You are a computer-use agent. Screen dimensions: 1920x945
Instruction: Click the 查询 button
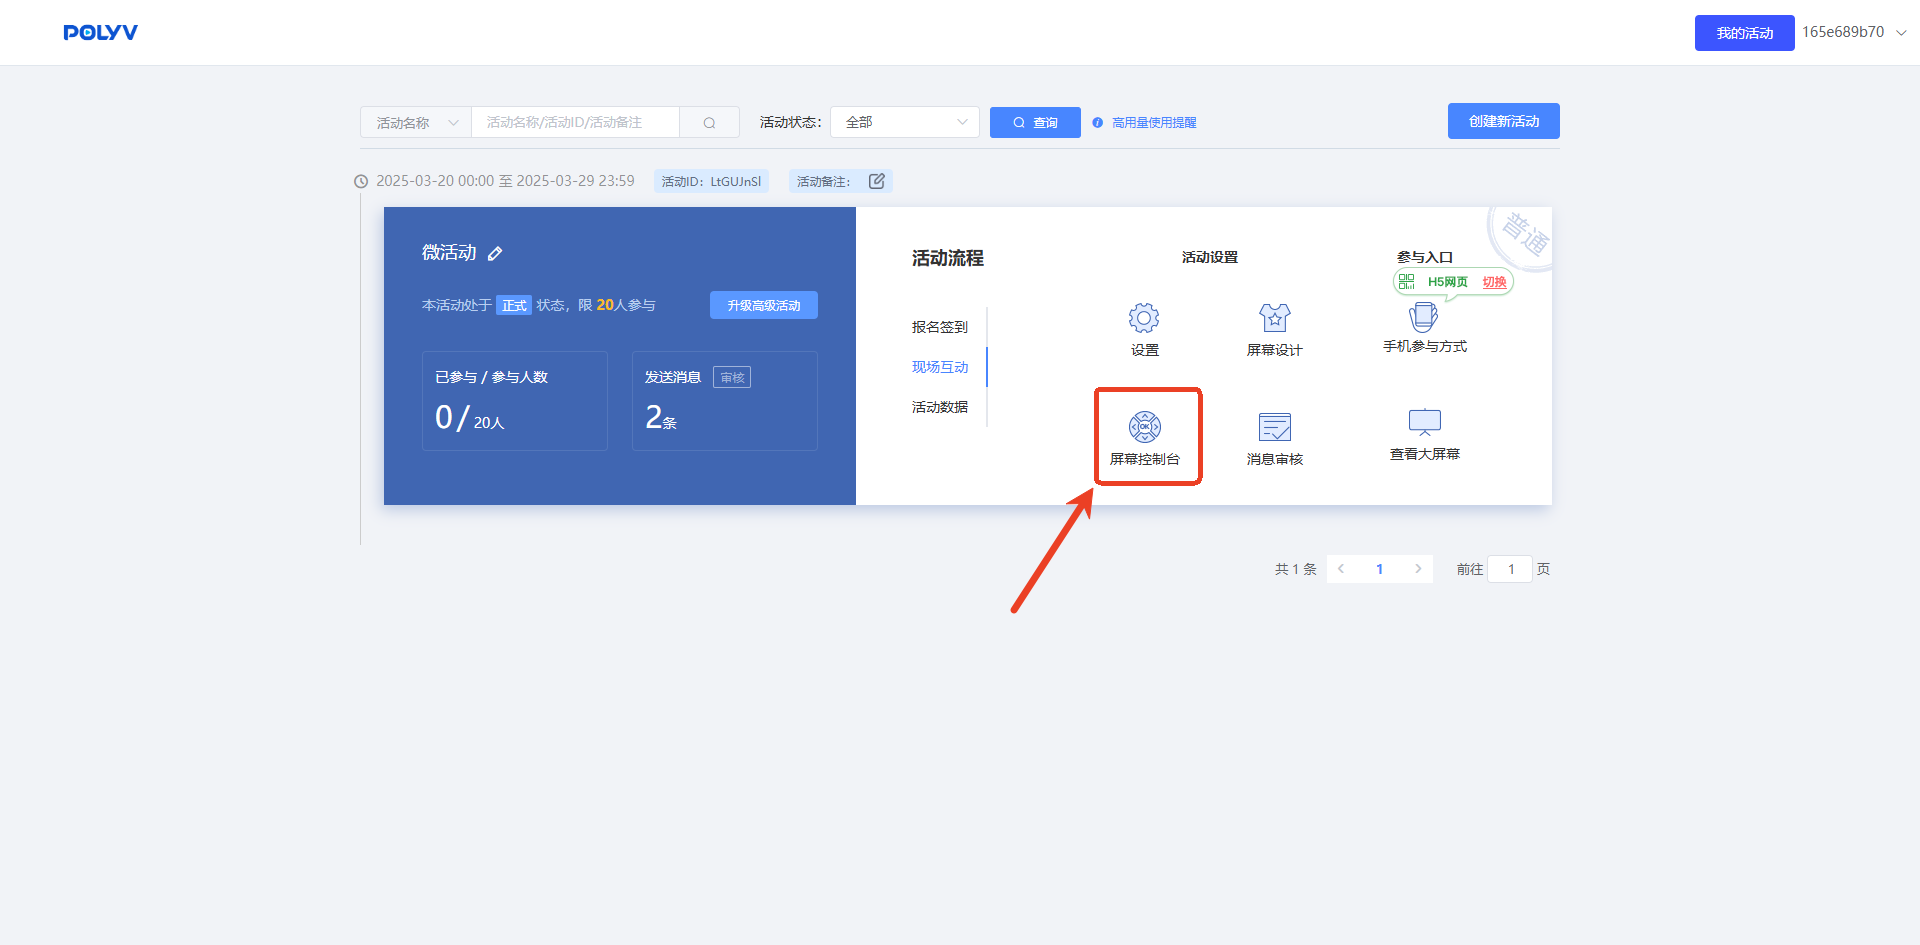tap(1035, 122)
